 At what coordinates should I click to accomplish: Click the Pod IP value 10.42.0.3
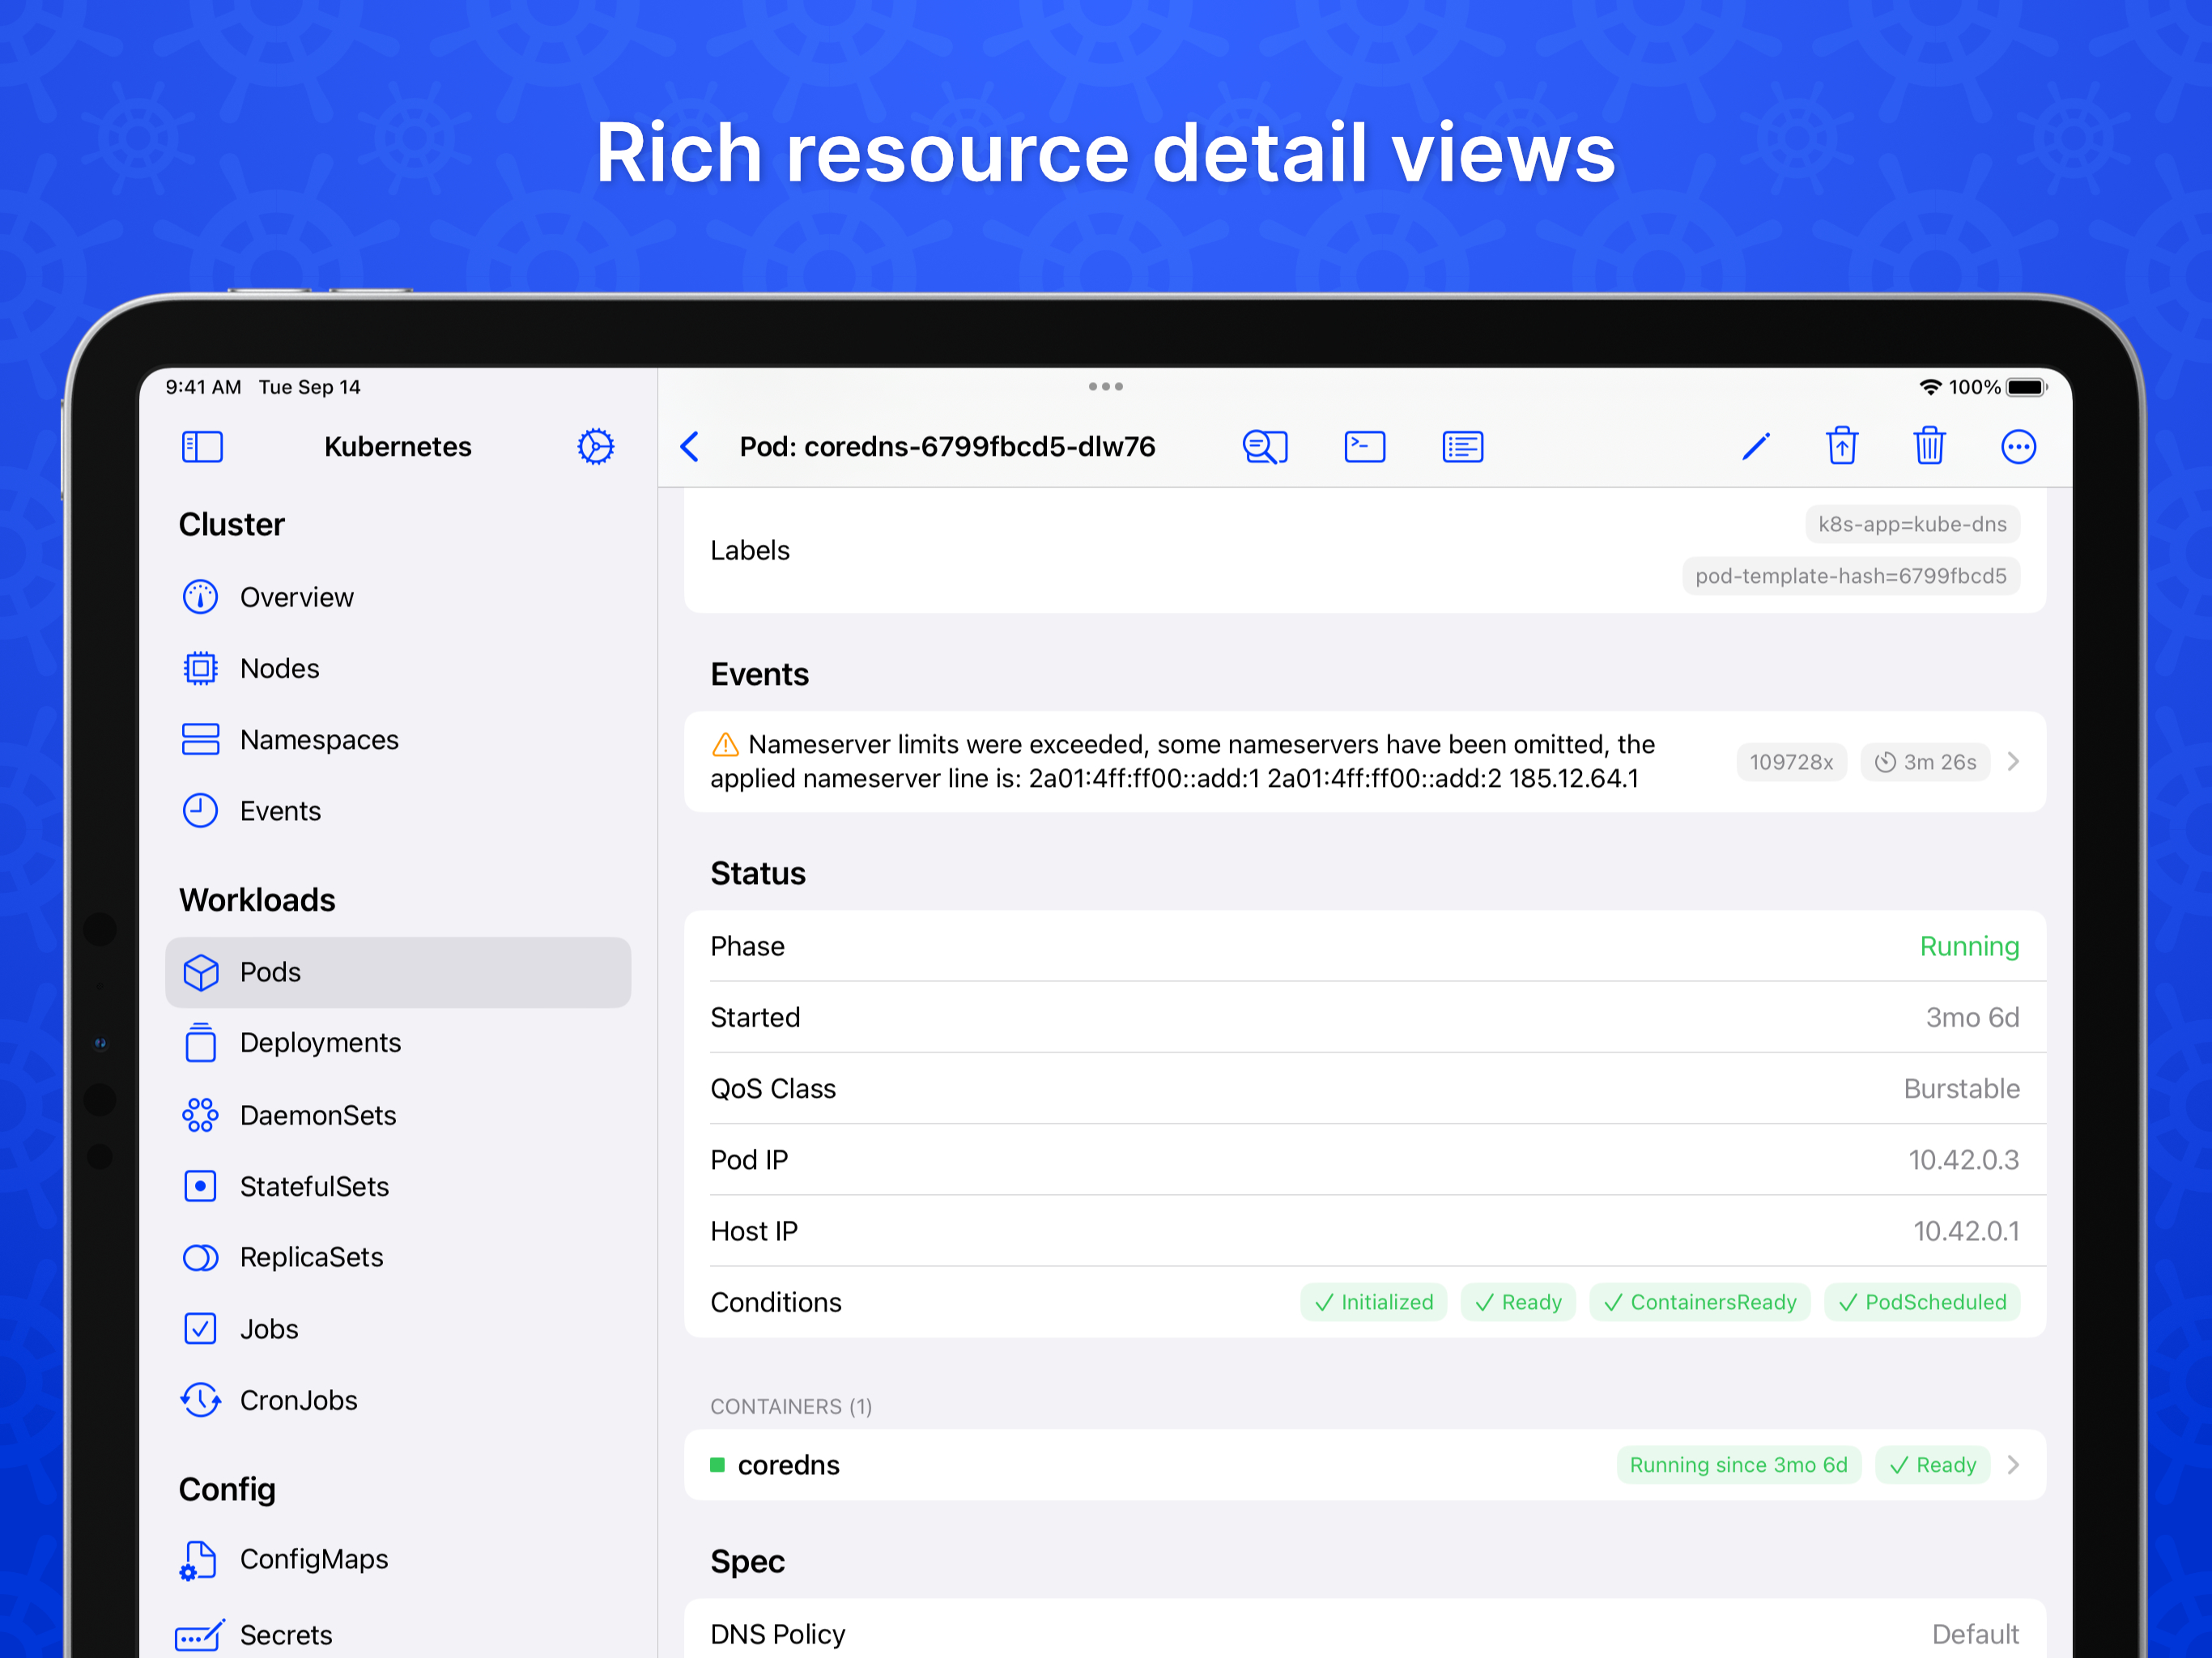click(x=1963, y=1160)
